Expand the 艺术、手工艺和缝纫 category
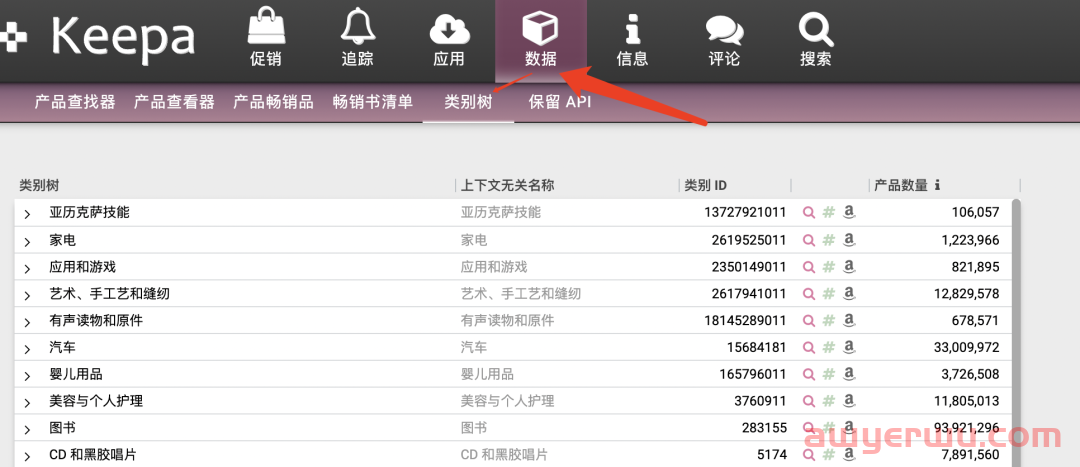Image resolution: width=1080 pixels, height=467 pixels. coord(27,295)
